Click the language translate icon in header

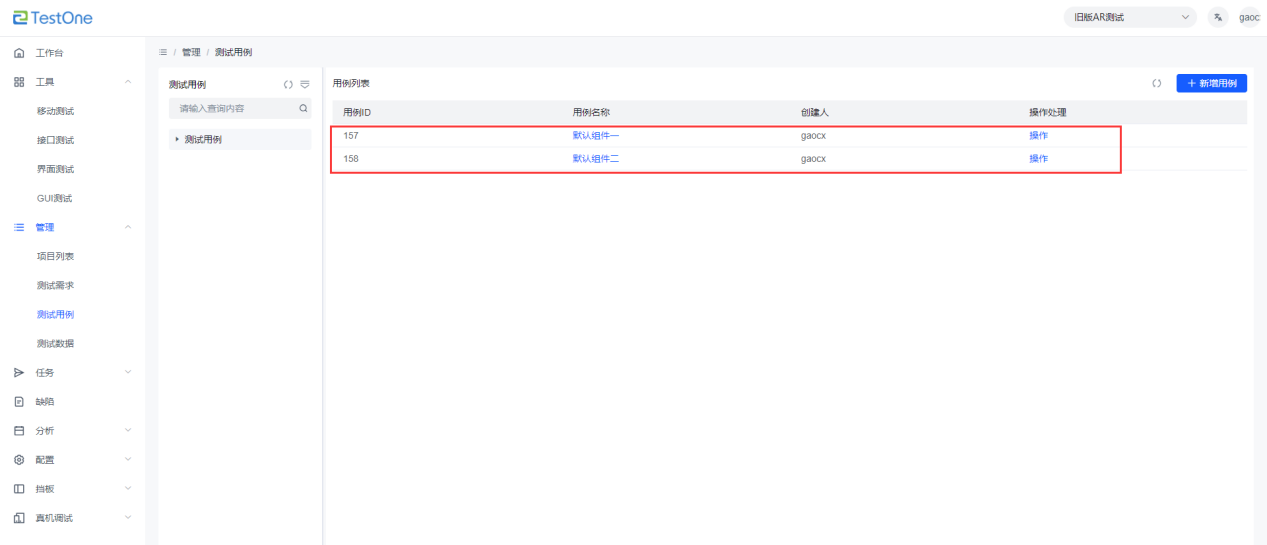point(1218,17)
